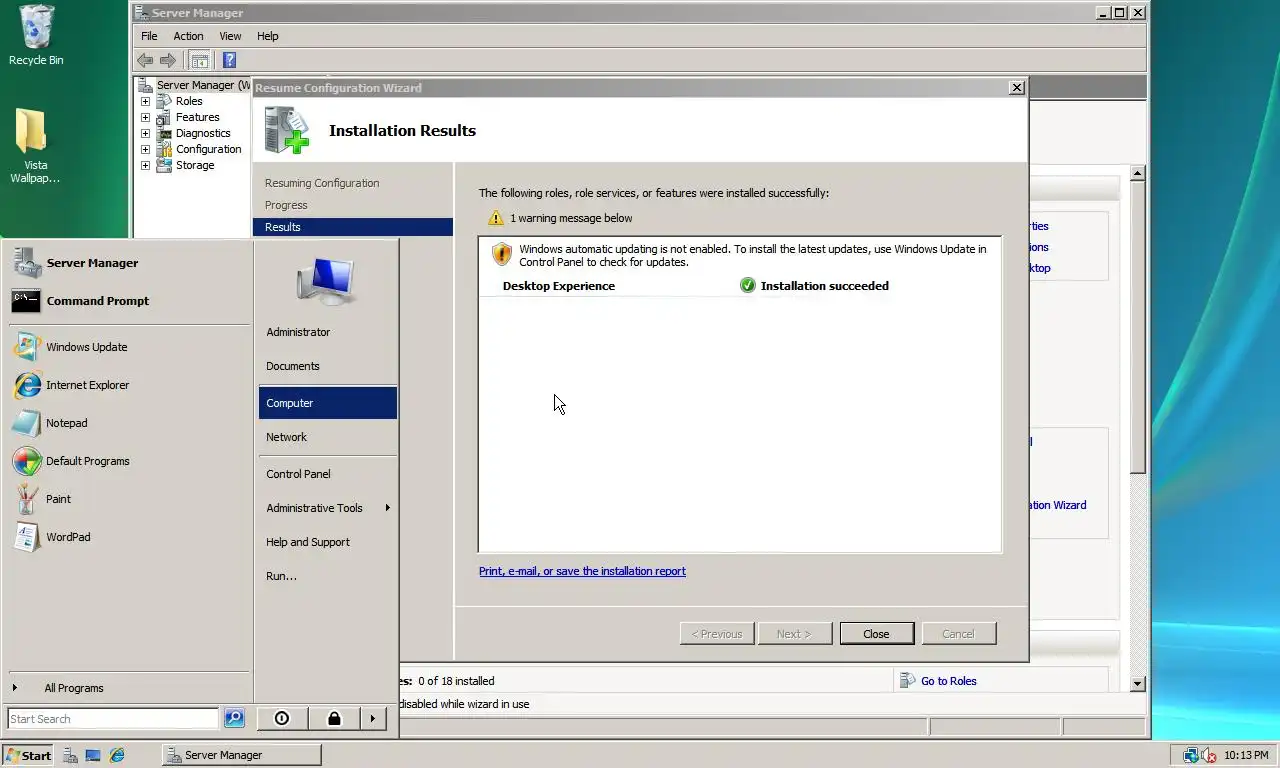The width and height of the screenshot is (1280, 768).
Task: Click Internet Explorer quick launch icon
Action: pos(117,755)
